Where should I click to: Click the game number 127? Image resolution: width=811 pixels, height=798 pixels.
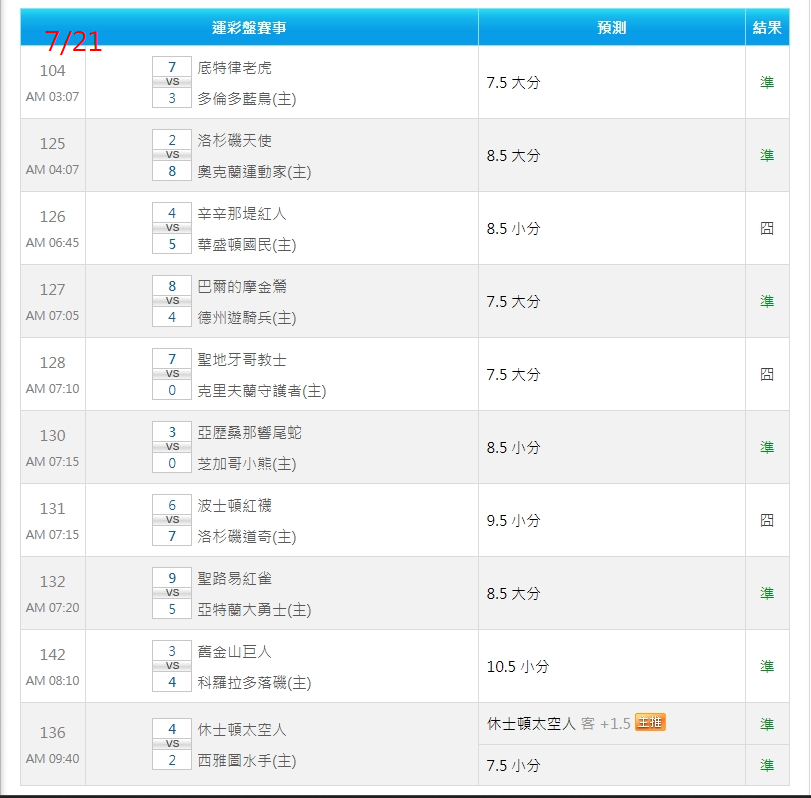(52, 290)
